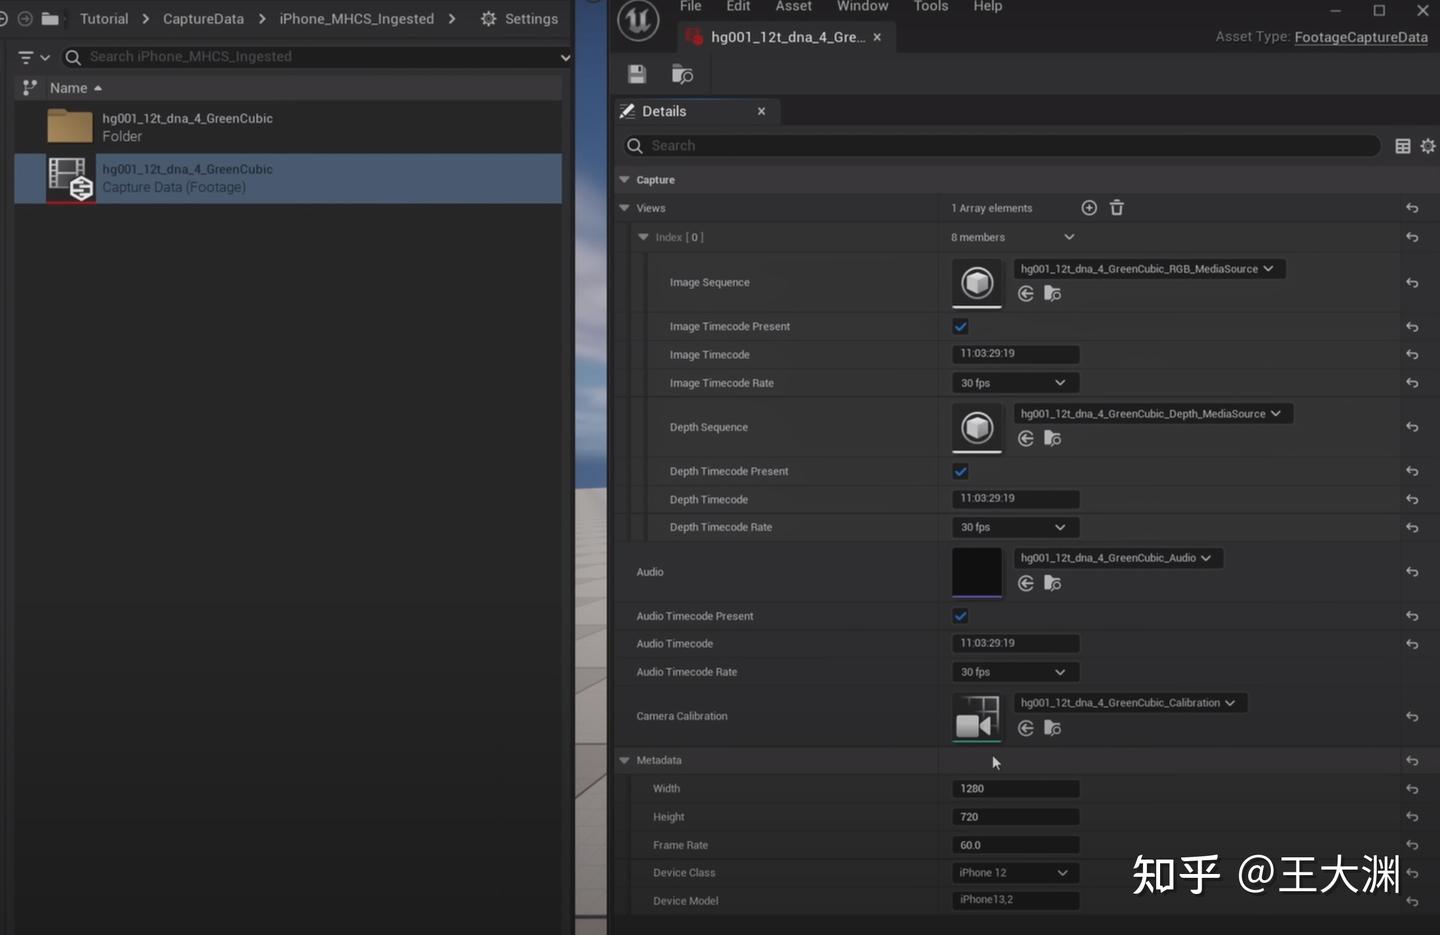Use selected asset for Image Sequence
The width and height of the screenshot is (1440, 935).
(1026, 294)
